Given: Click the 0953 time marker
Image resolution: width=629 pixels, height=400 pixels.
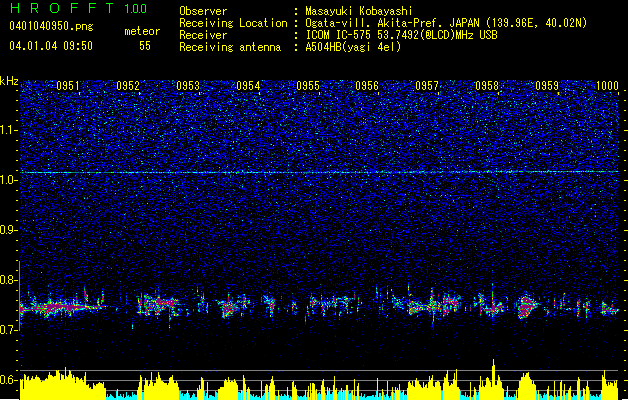Looking at the screenshot, I should 188,86.
